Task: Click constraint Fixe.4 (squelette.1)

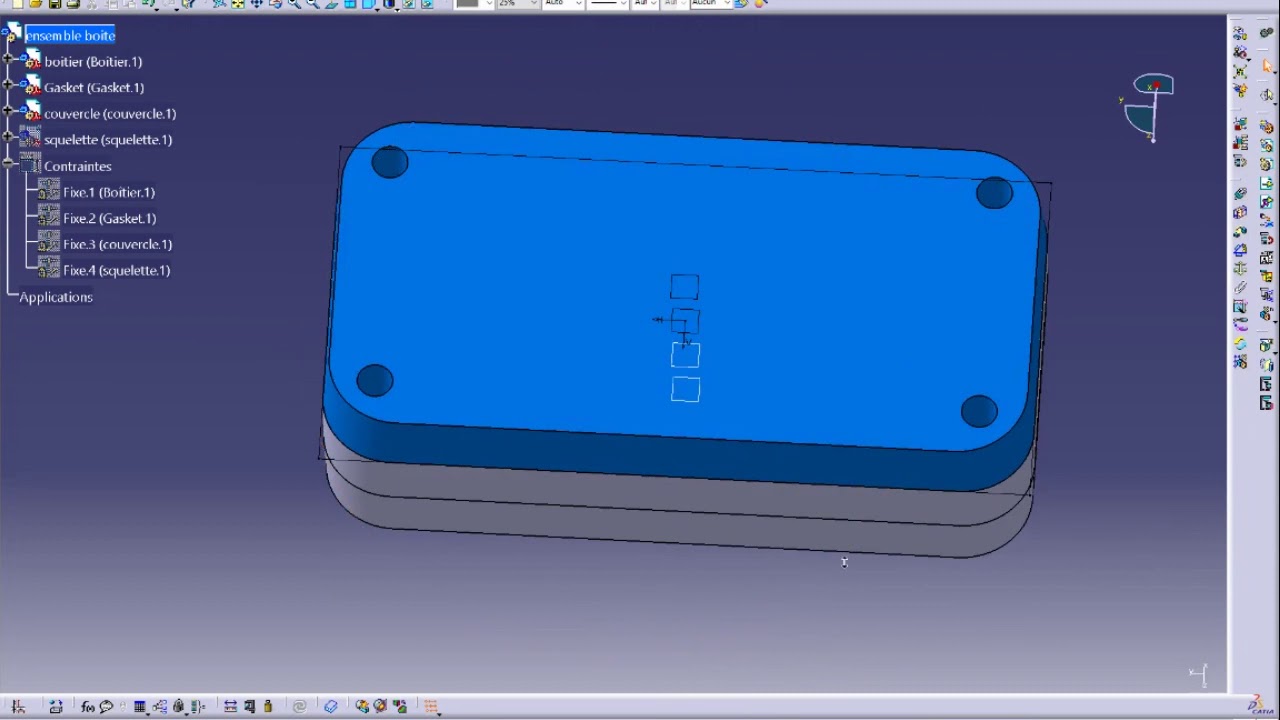Action: [117, 270]
